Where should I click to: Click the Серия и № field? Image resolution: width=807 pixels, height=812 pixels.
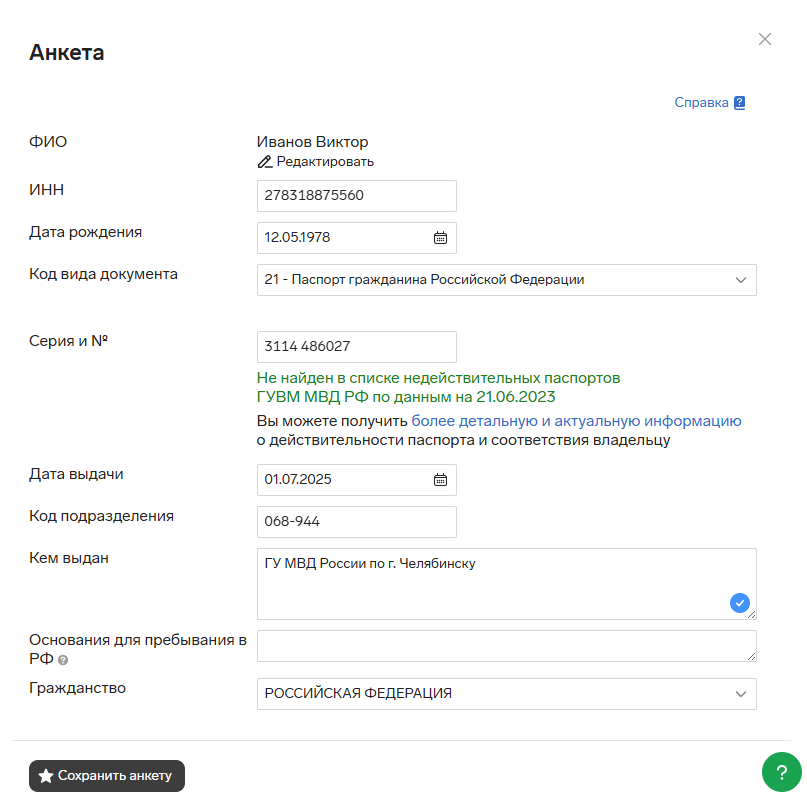(x=357, y=347)
